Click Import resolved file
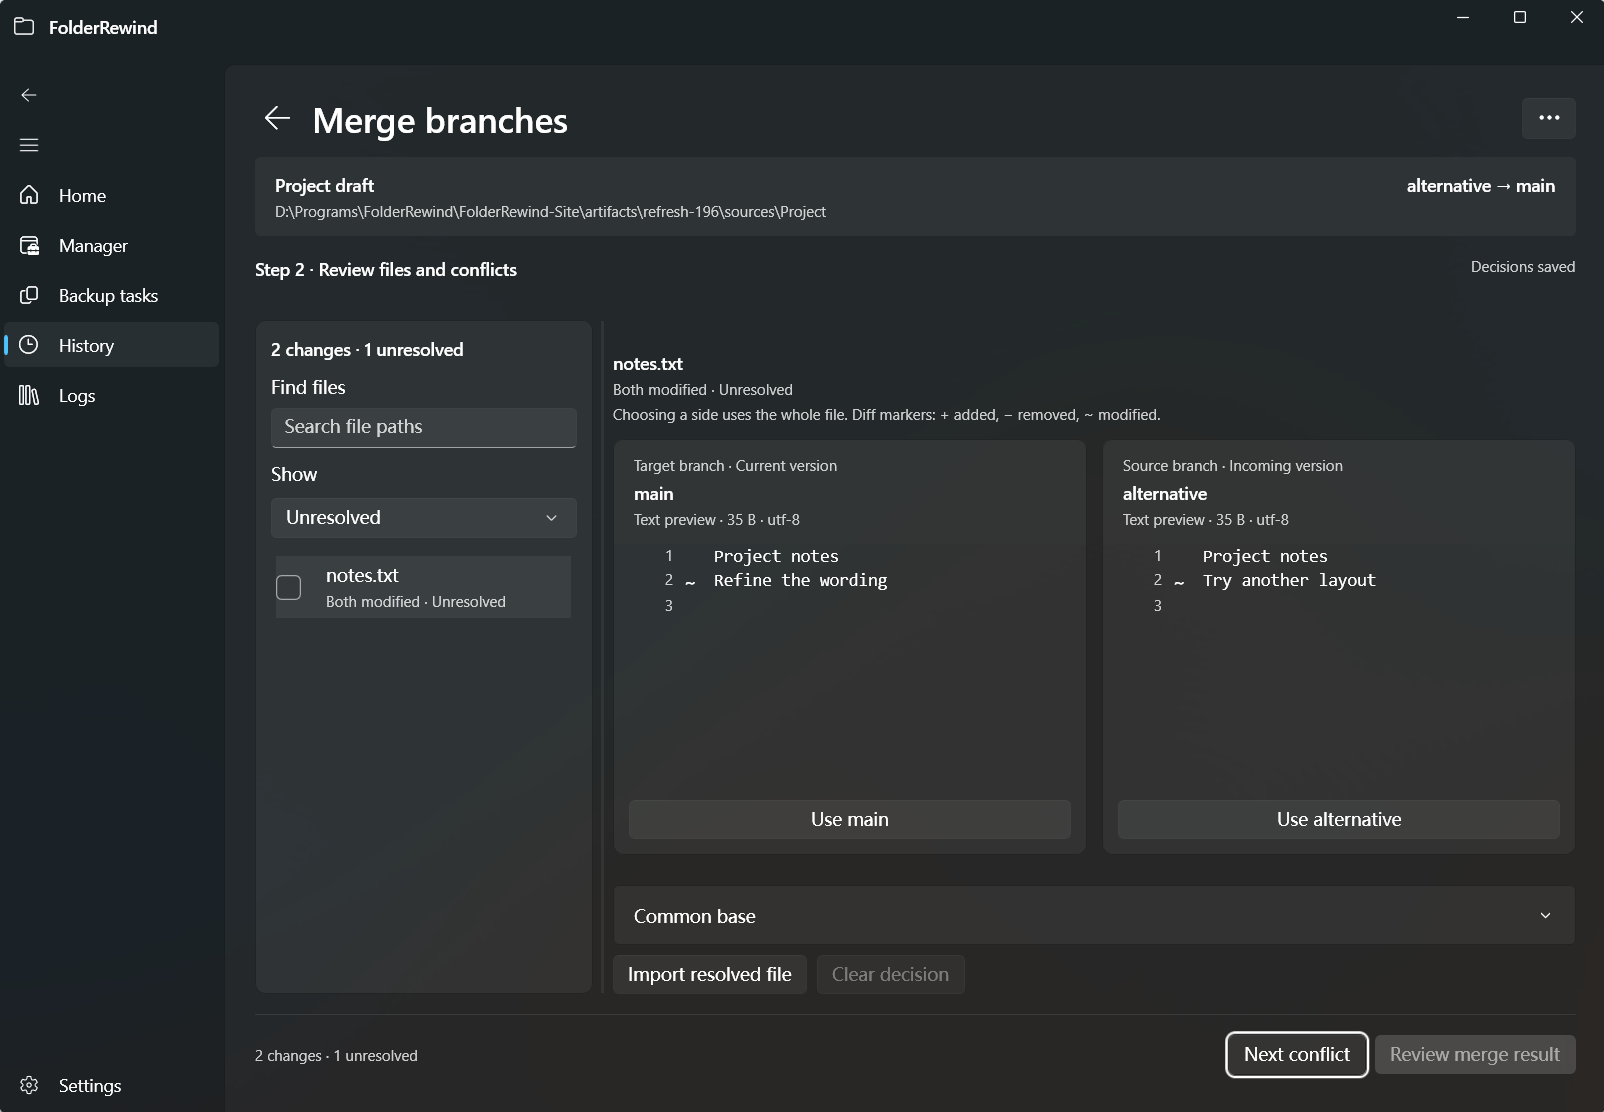The image size is (1604, 1112). pos(710,974)
